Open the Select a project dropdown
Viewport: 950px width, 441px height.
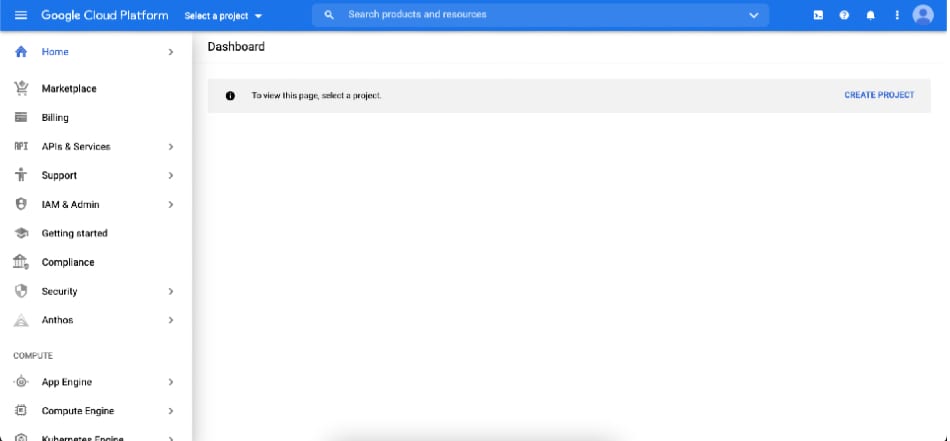pyautogui.click(x=223, y=16)
